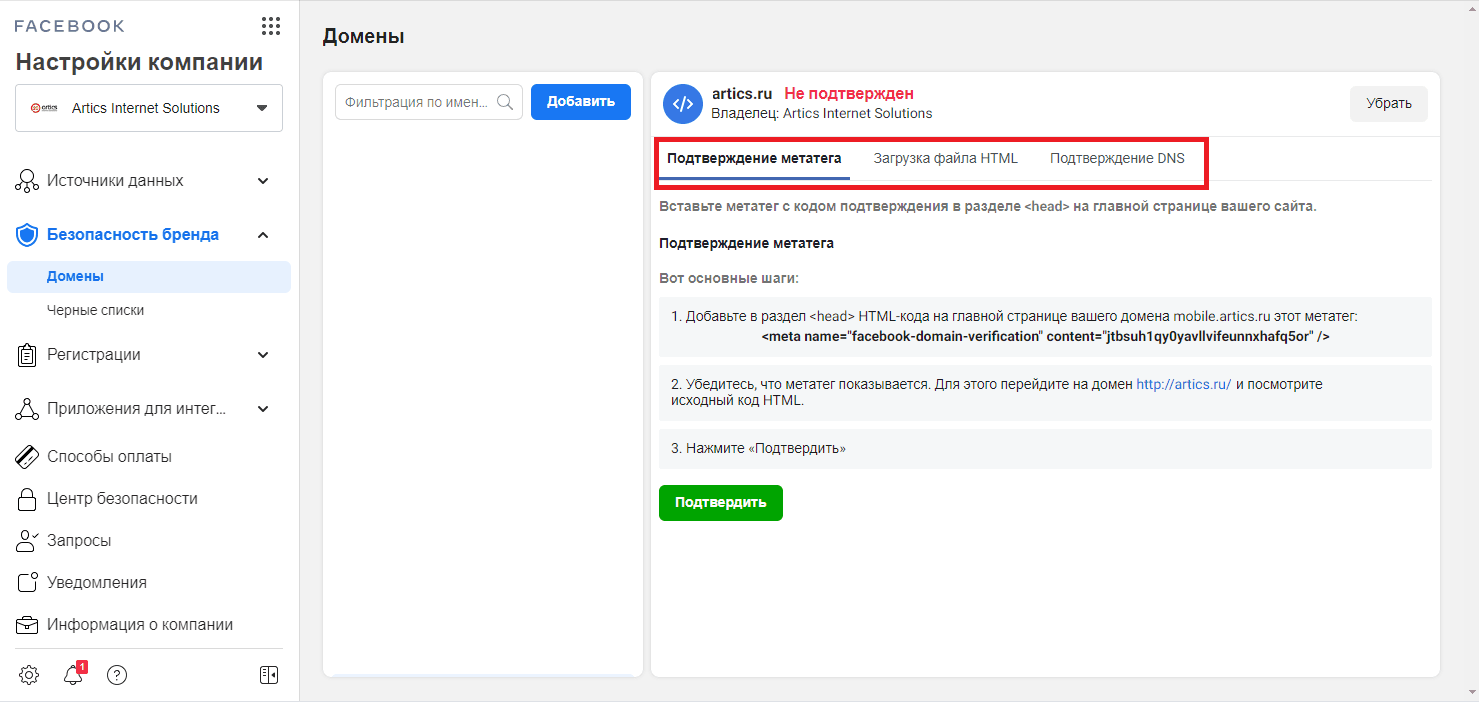Click the Домены page heading
The width and height of the screenshot is (1479, 702).
coord(363,37)
